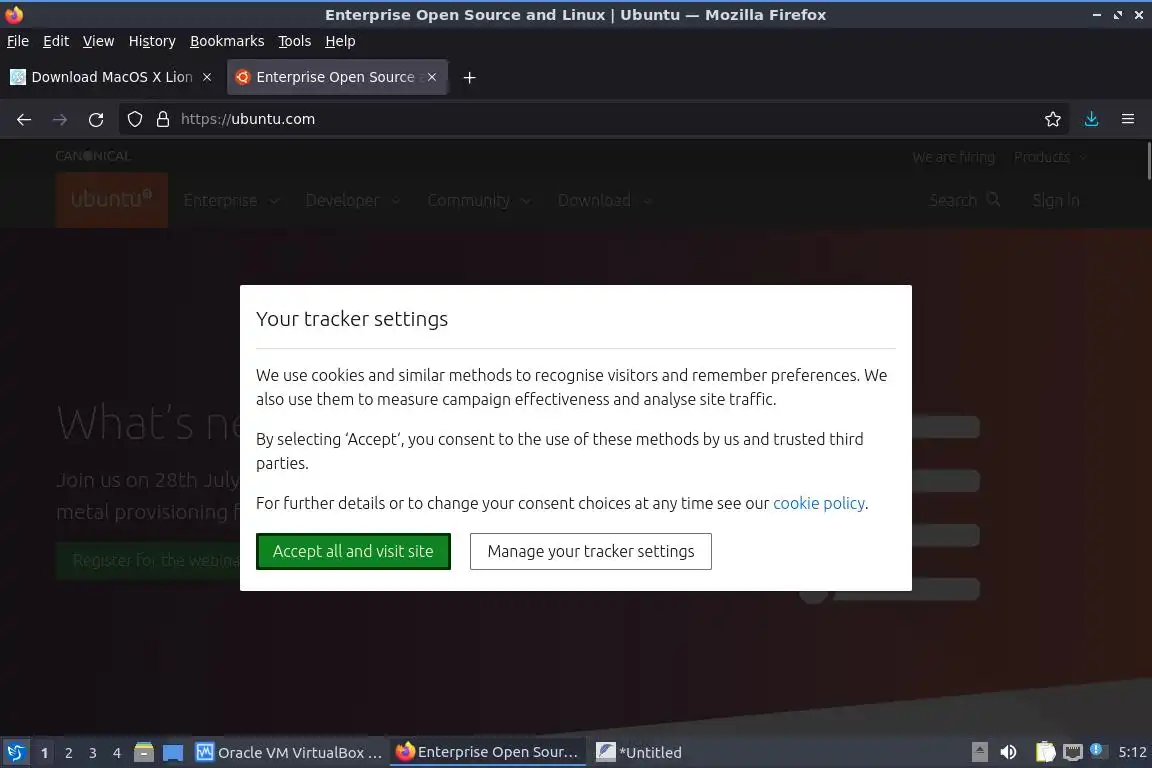Bookmark this page with the star icon
This screenshot has height=768, width=1152.
pos(1053,119)
